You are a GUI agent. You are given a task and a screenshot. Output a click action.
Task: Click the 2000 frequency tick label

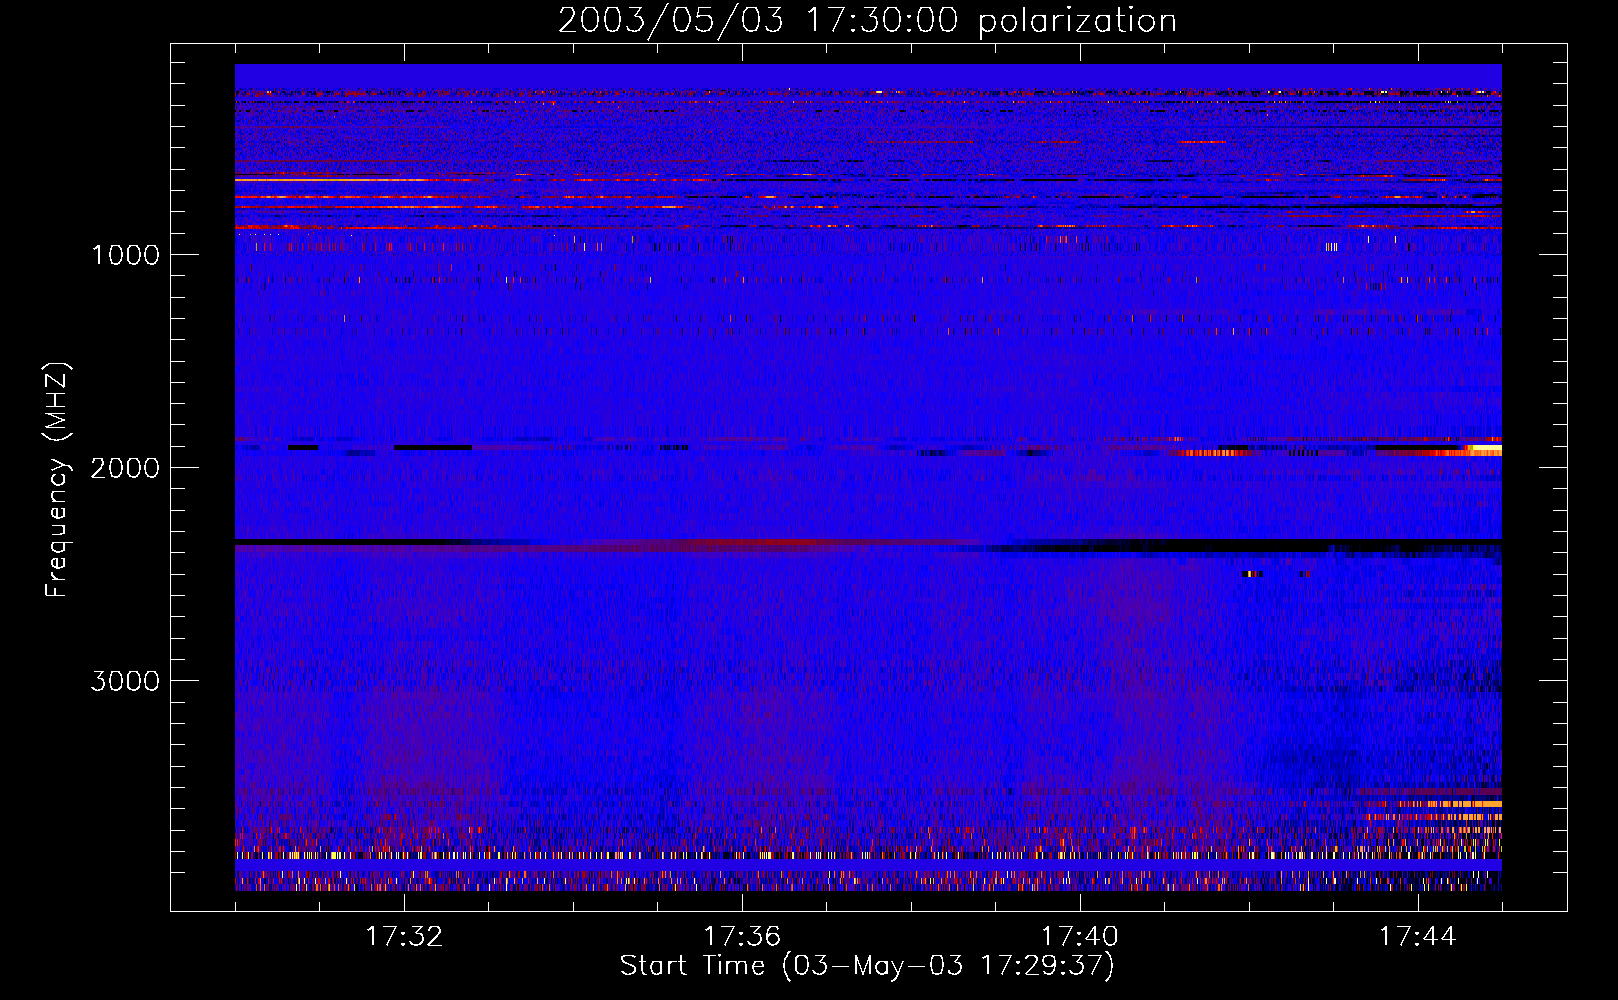[x=125, y=468]
